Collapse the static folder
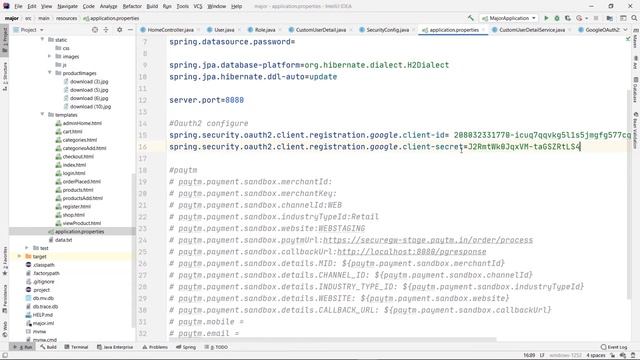640x360 pixels. [x=42, y=39]
